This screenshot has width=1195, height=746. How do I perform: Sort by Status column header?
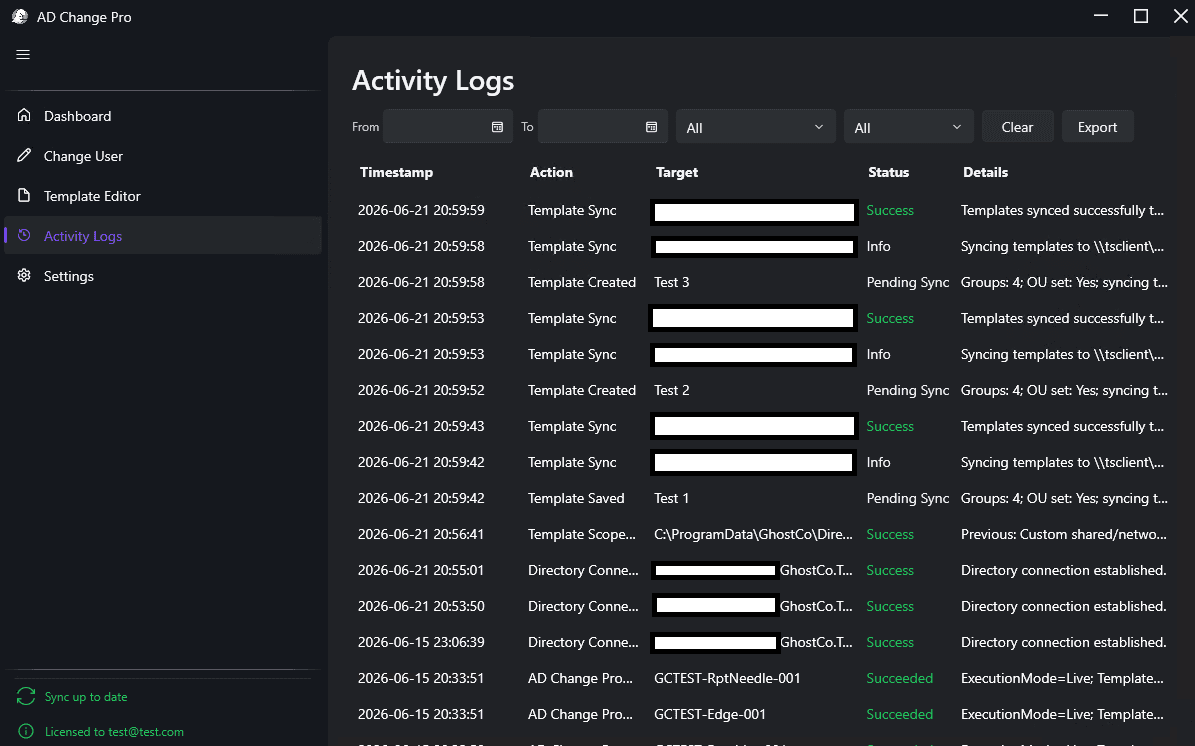point(889,172)
